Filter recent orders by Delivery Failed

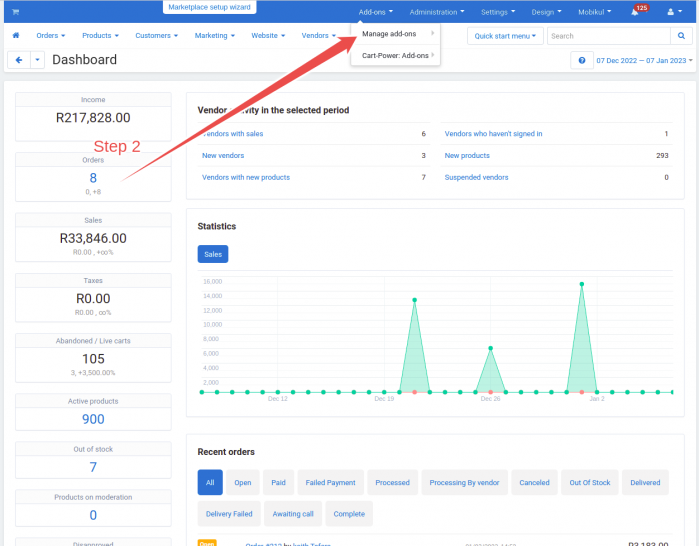pyautogui.click(x=229, y=514)
